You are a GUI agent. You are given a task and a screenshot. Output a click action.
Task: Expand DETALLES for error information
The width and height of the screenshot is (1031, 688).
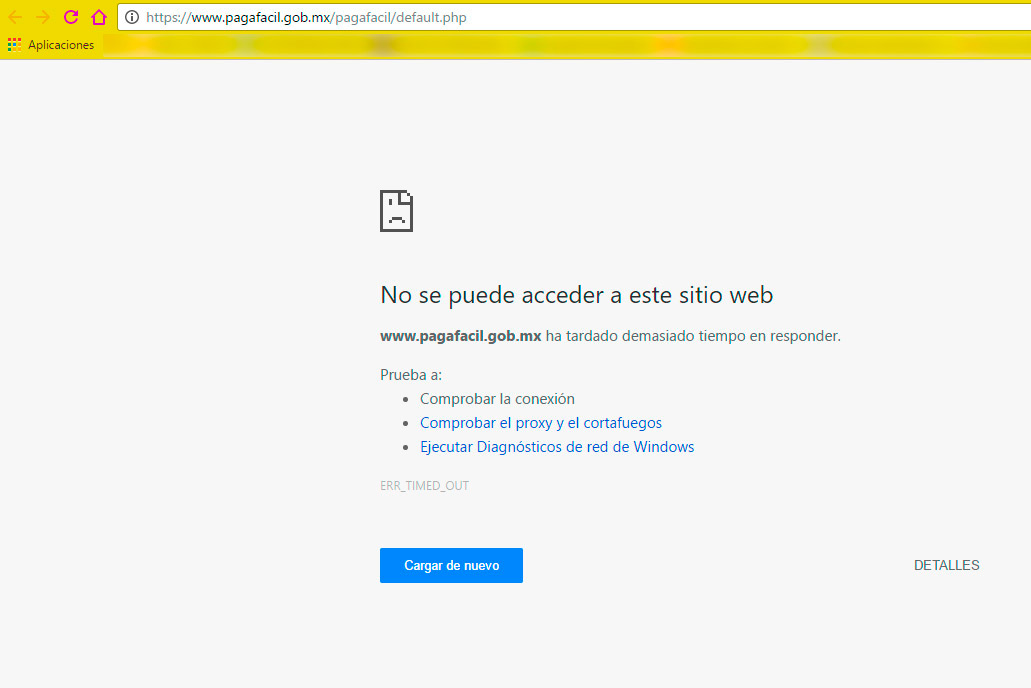point(946,565)
